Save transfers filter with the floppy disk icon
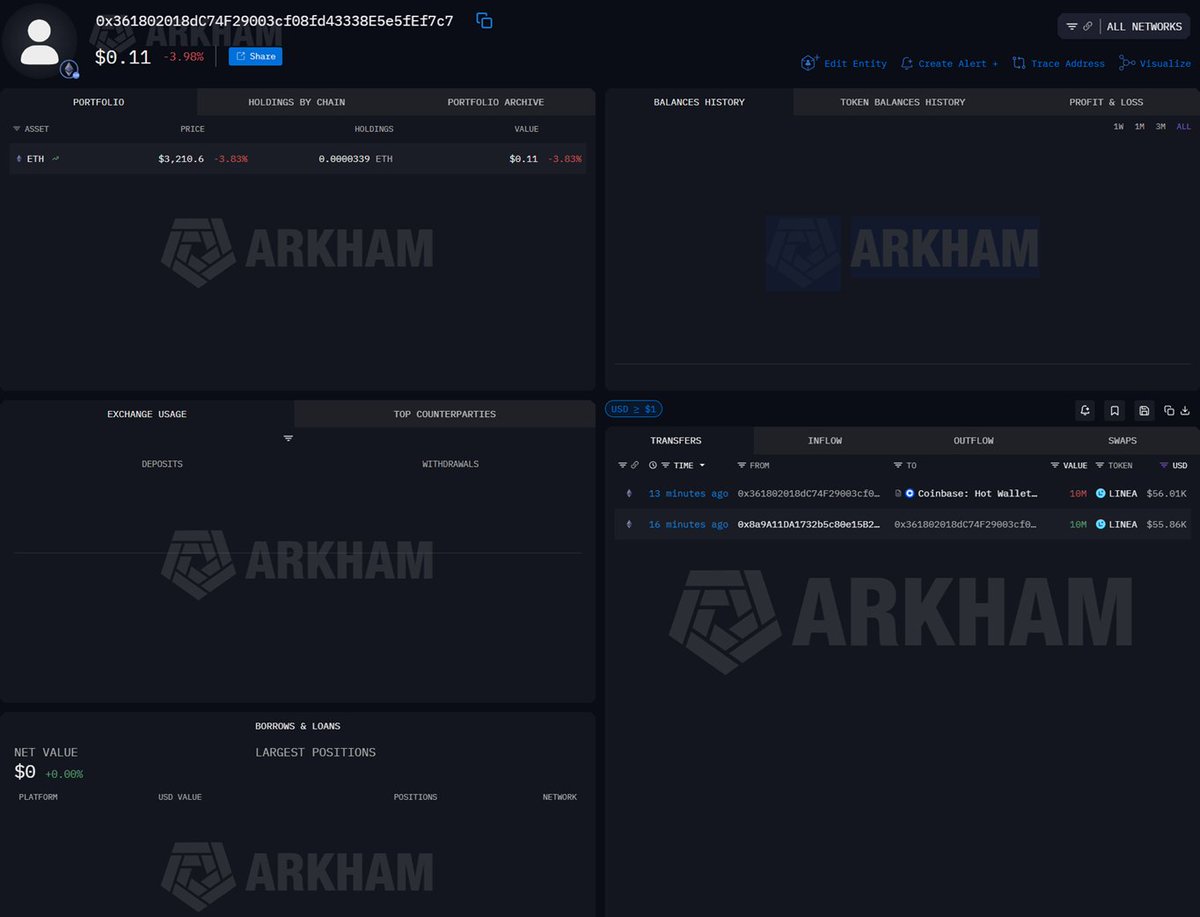This screenshot has width=1200, height=917. point(1144,410)
